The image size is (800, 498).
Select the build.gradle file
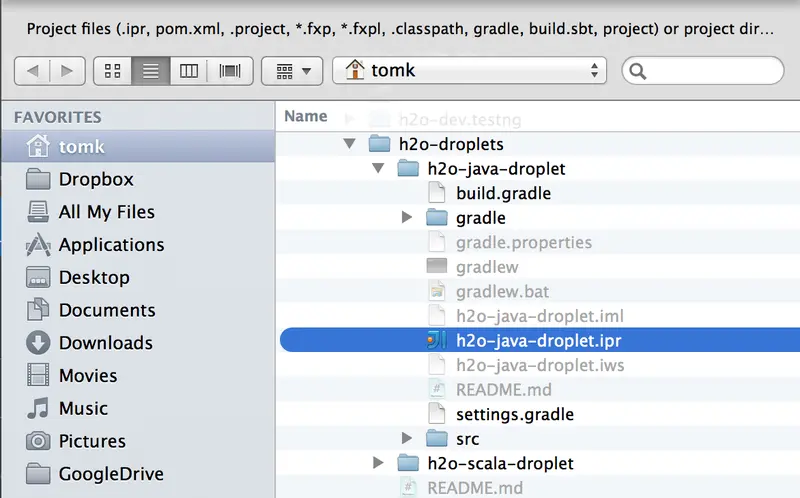[x=503, y=193]
